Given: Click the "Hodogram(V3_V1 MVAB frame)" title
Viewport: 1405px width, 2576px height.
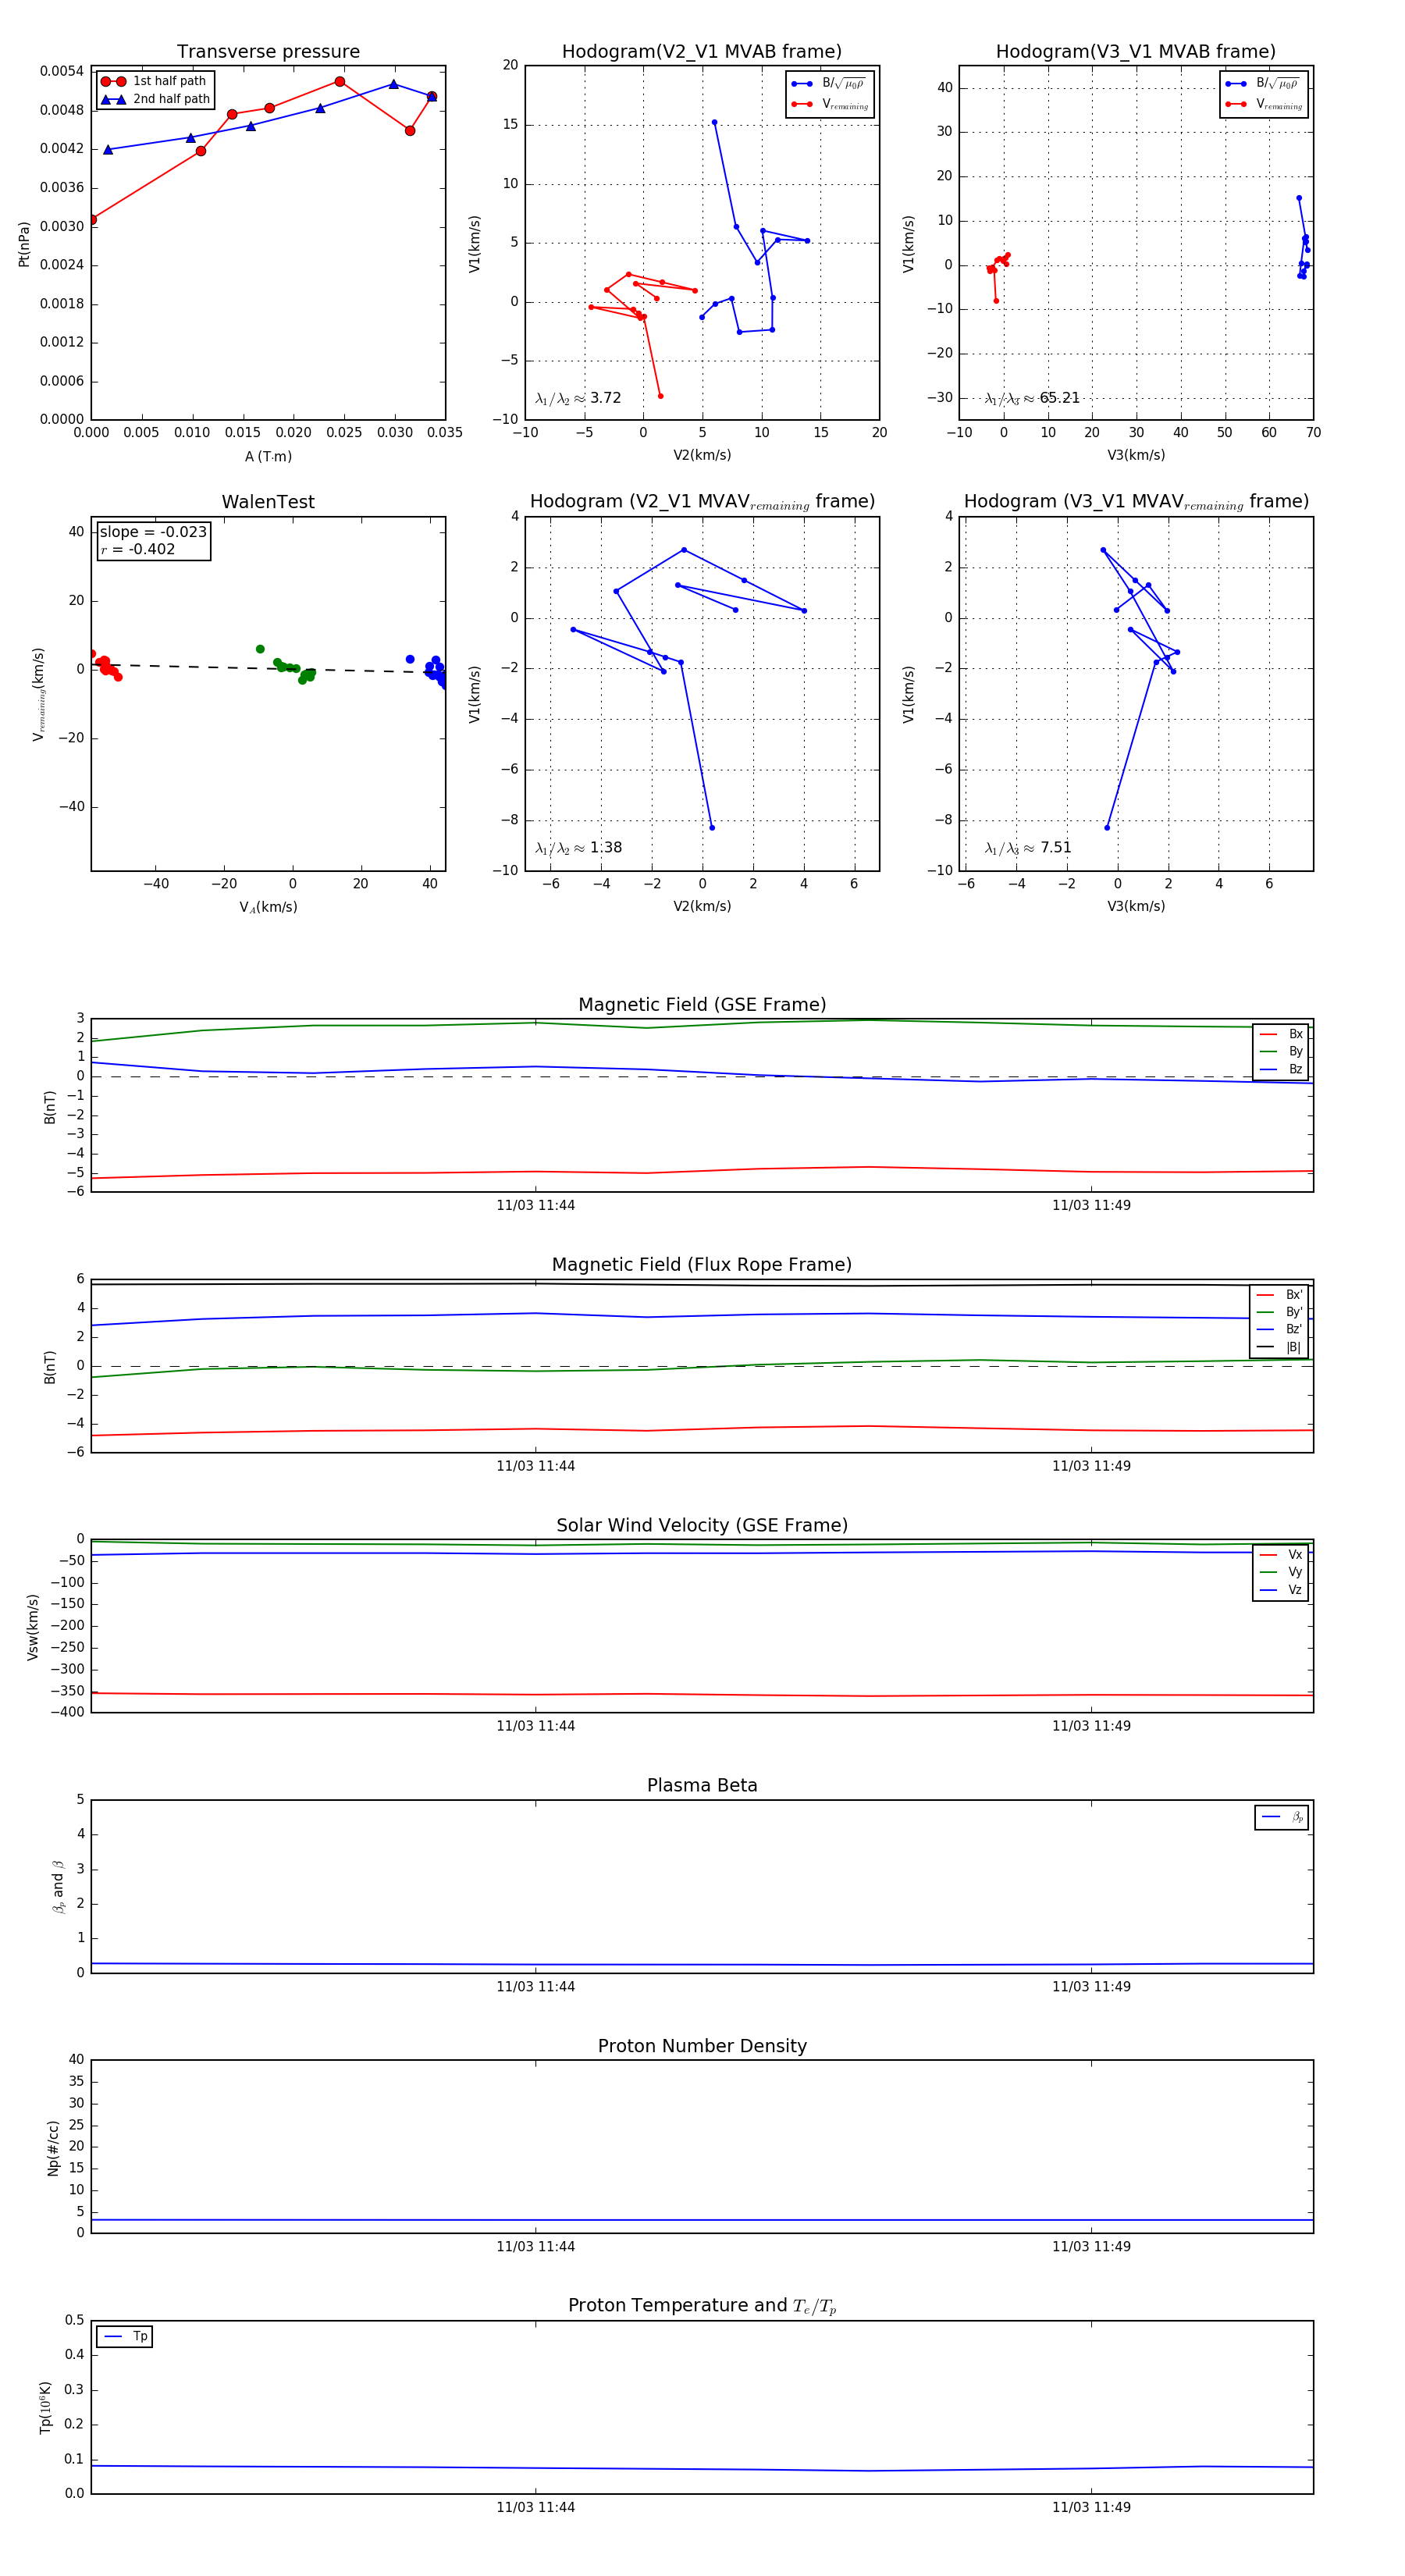Looking at the screenshot, I should [x=1136, y=52].
